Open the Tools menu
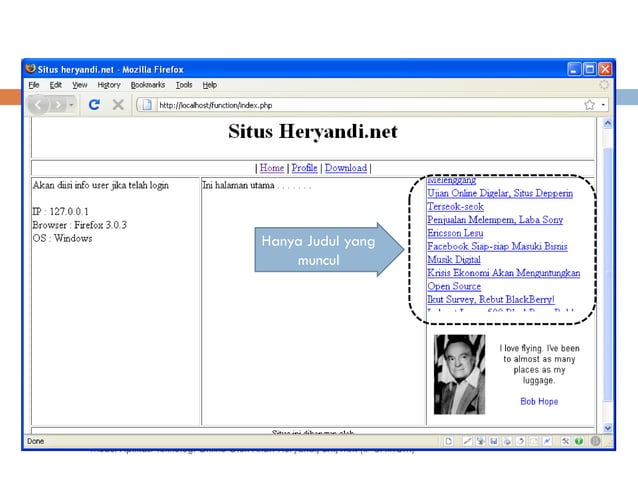This screenshot has height=478, width=638. tap(184, 85)
